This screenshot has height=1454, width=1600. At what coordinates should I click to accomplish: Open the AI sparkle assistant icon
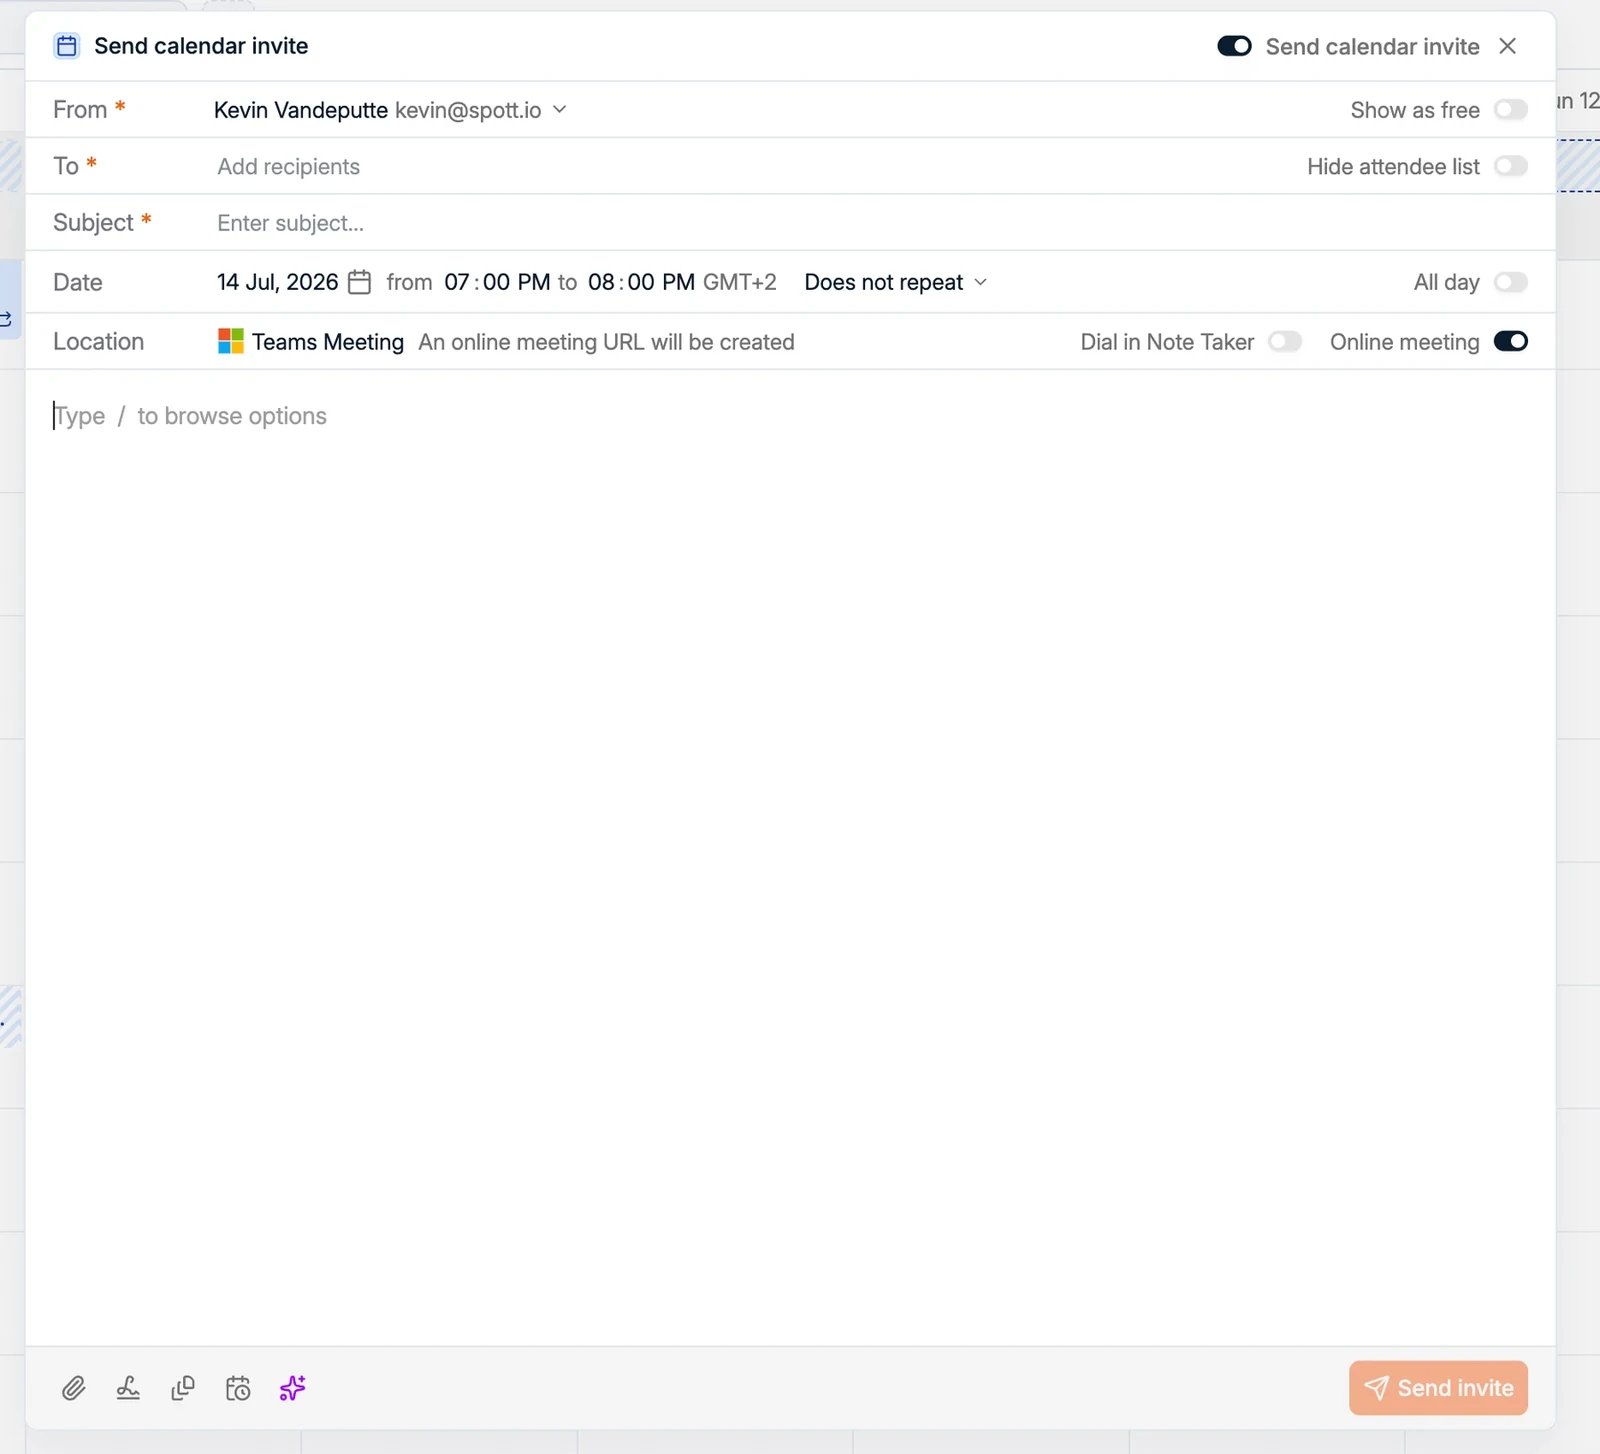pos(292,1388)
